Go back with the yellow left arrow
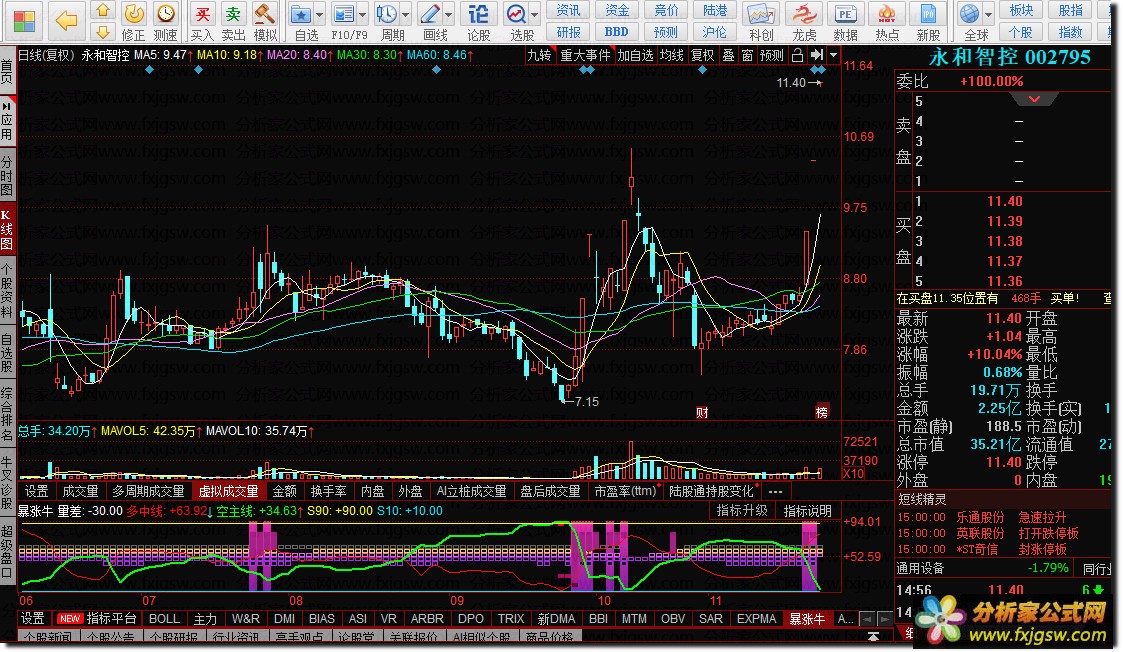This screenshot has width=1123, height=652. click(66, 20)
